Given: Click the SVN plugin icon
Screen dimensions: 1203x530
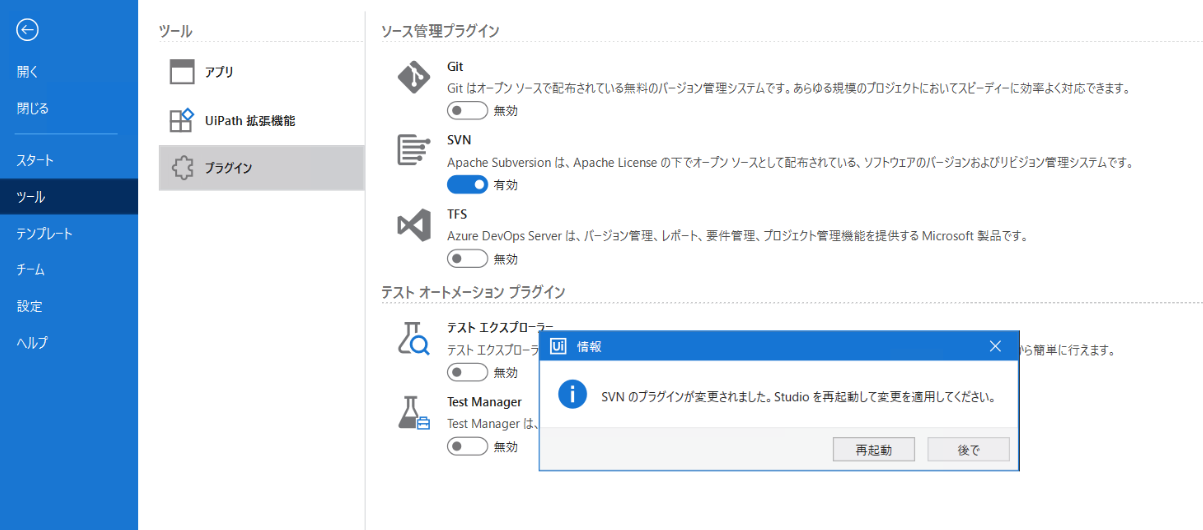Looking at the screenshot, I should [413, 151].
